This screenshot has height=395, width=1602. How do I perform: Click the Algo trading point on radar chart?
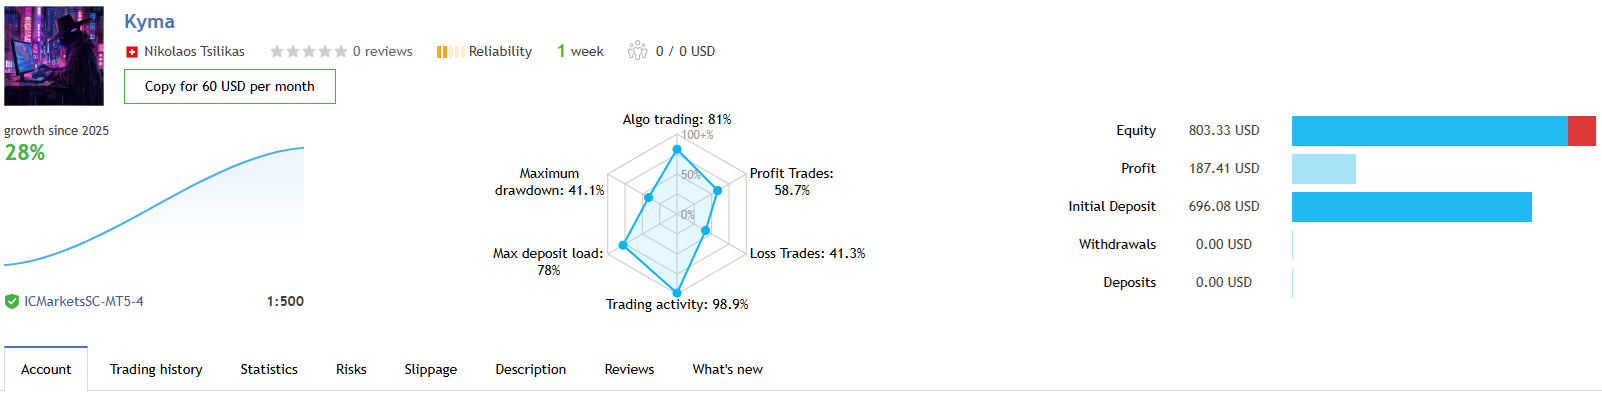[677, 150]
